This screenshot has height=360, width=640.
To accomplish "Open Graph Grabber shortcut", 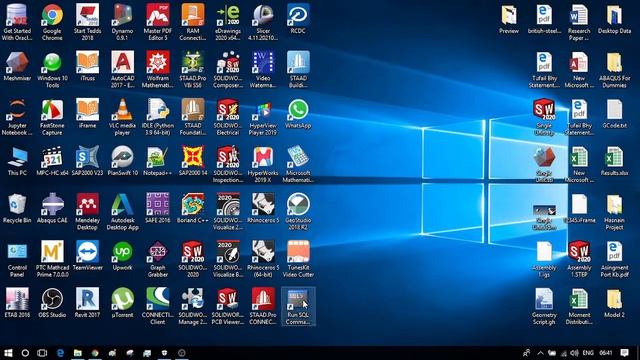I will click(x=158, y=259).
